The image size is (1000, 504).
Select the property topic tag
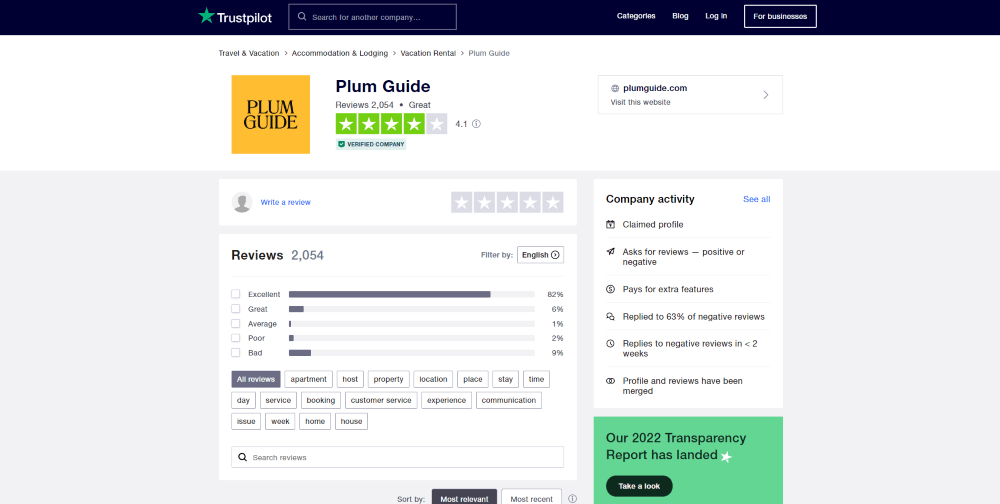[x=388, y=380]
